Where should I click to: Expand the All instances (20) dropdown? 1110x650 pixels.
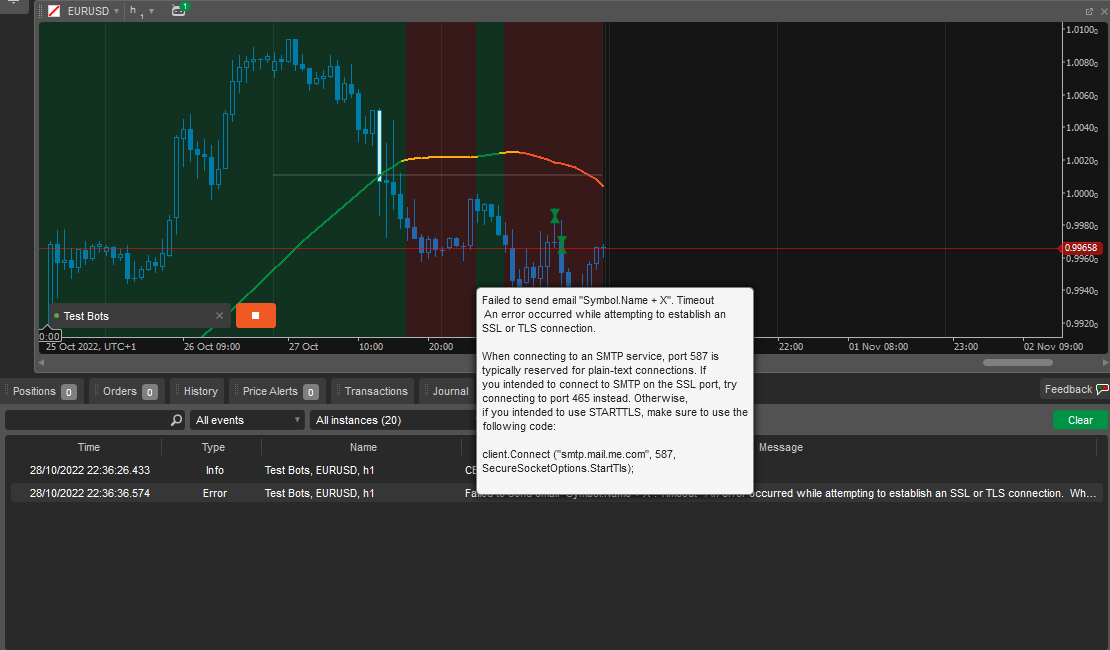point(394,420)
